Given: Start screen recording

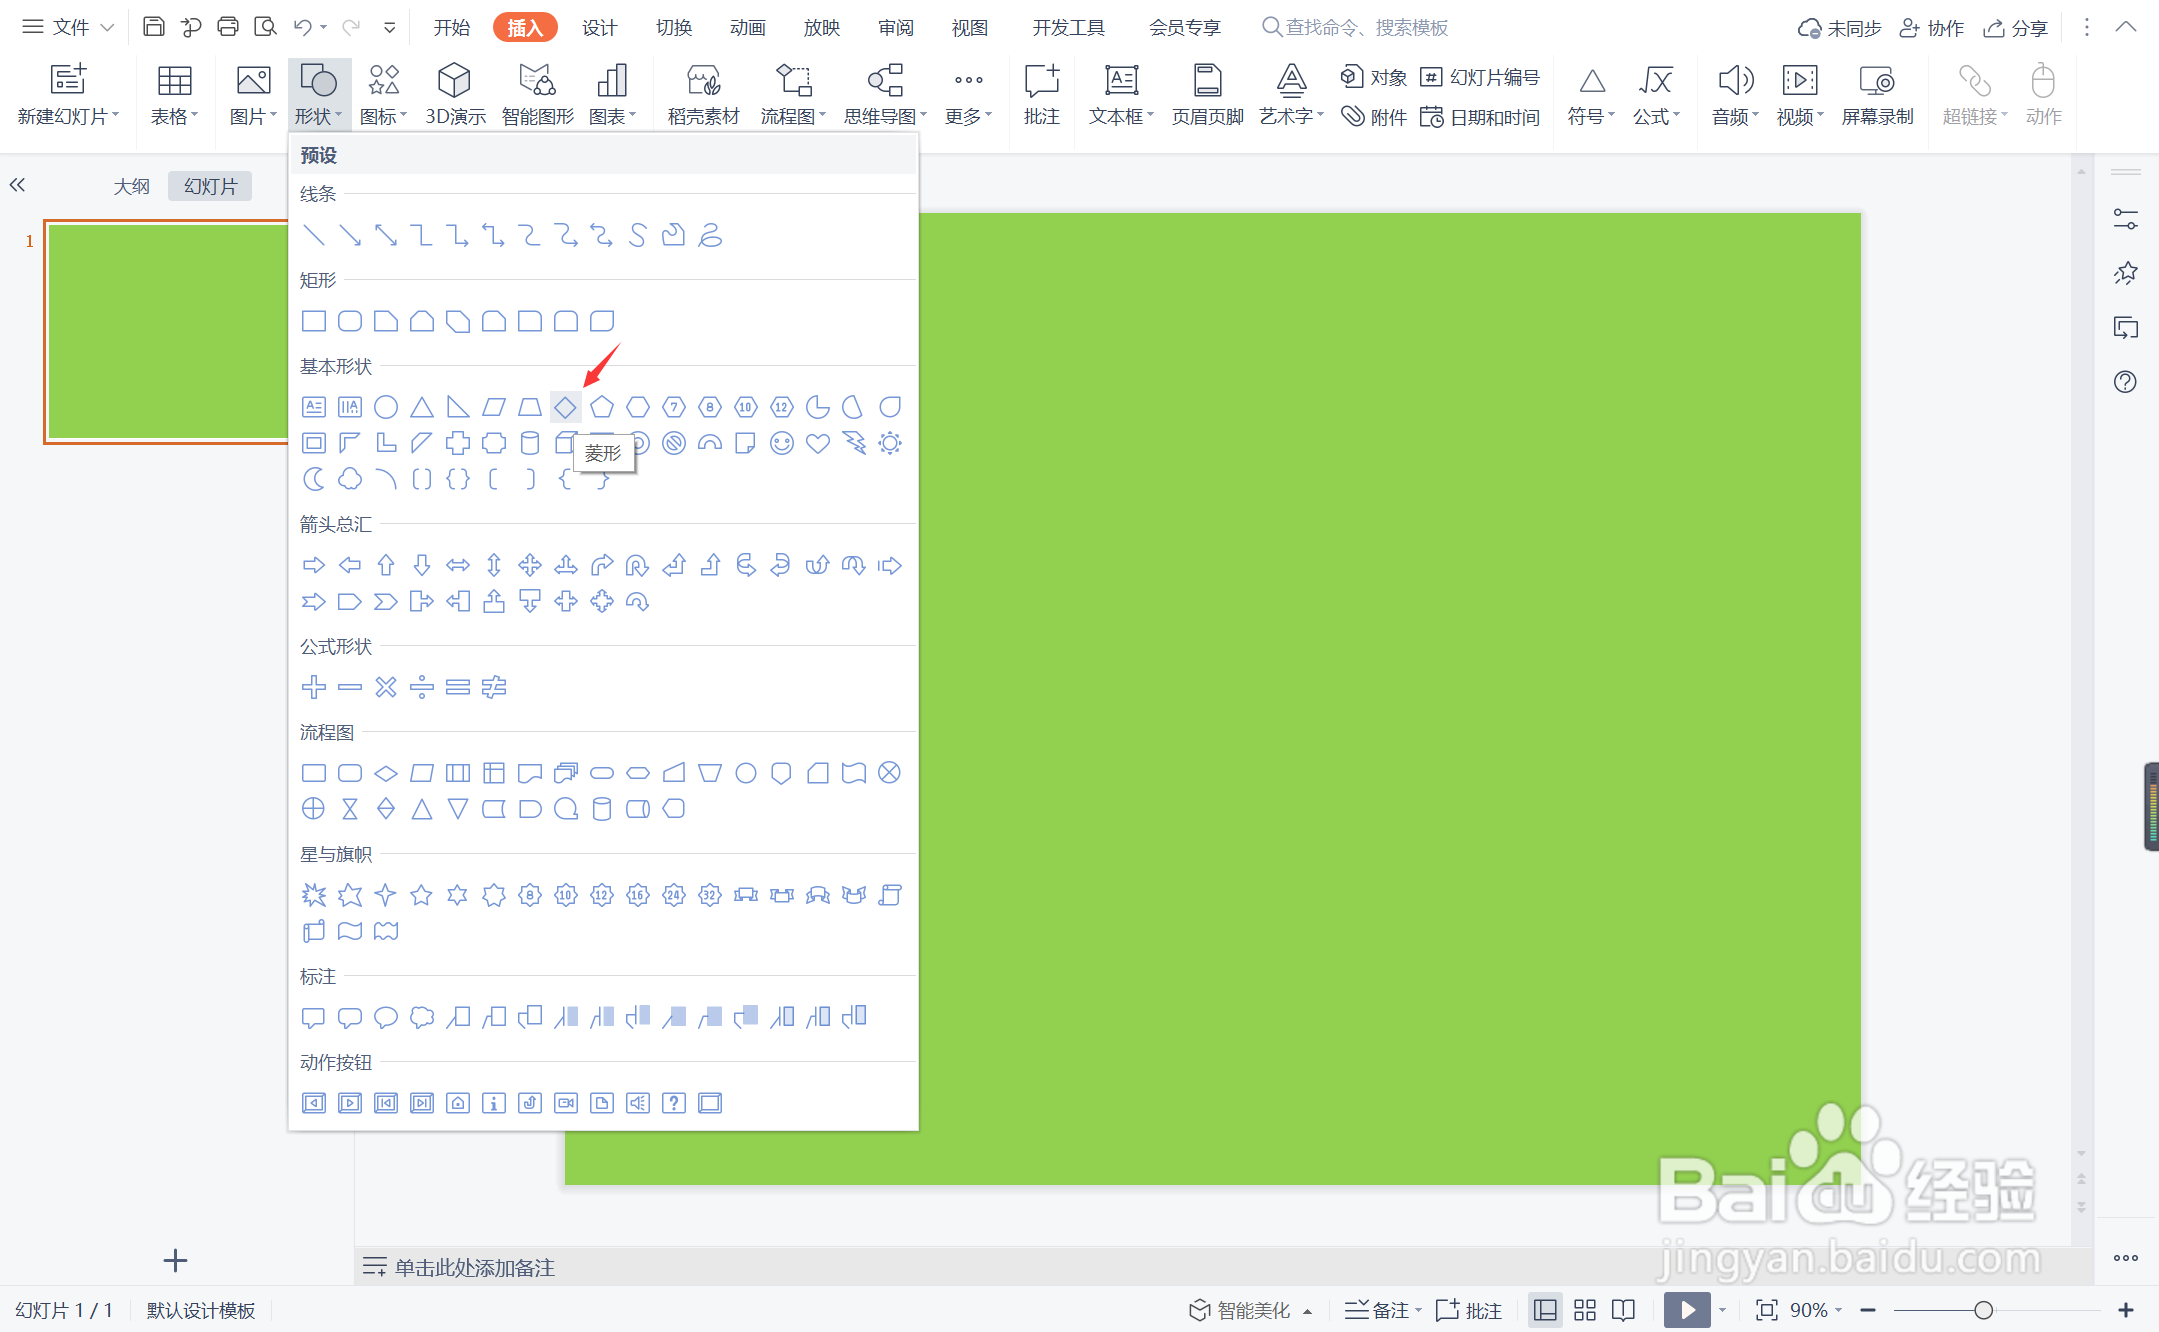Looking at the screenshot, I should tap(1877, 95).
